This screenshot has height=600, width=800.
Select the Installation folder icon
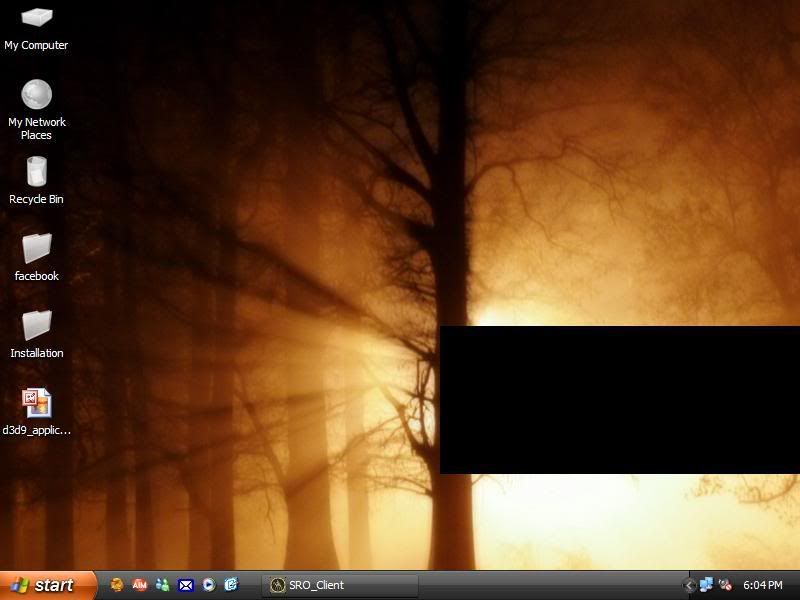point(36,326)
